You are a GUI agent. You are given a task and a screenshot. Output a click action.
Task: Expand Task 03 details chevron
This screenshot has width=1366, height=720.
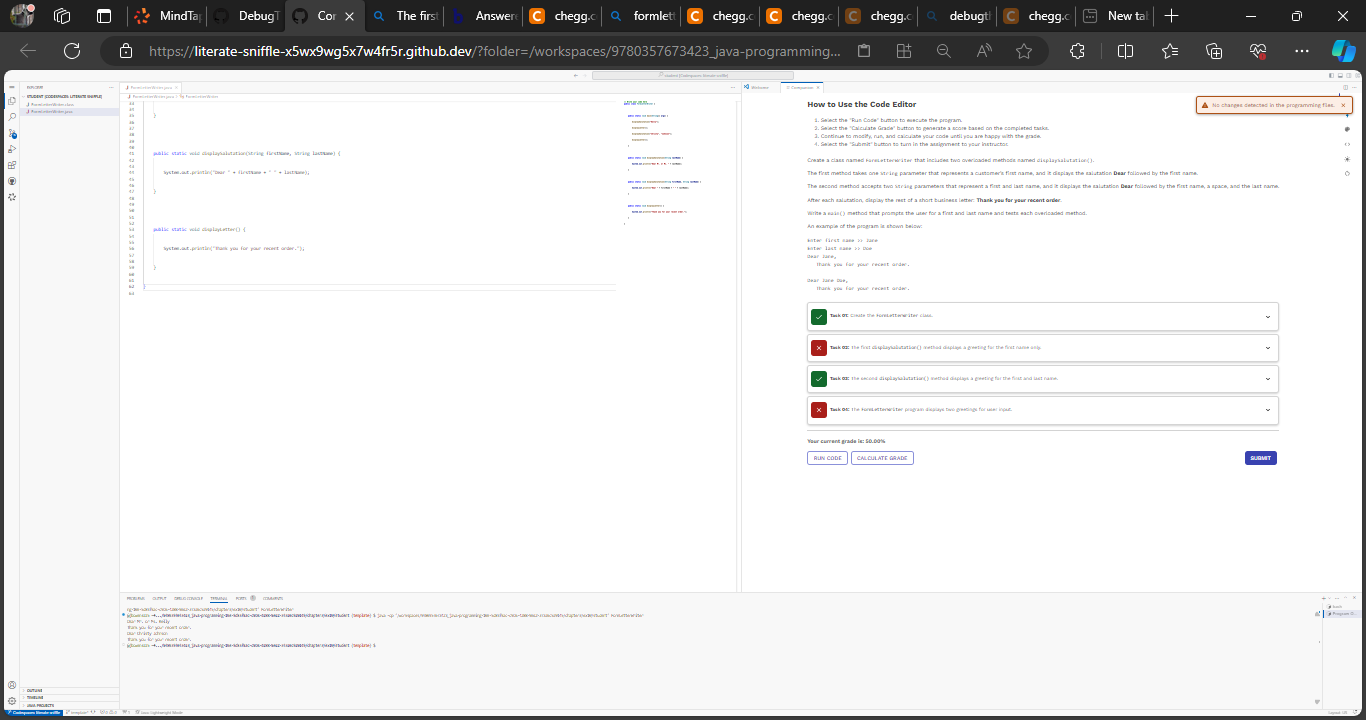pyautogui.click(x=1268, y=378)
